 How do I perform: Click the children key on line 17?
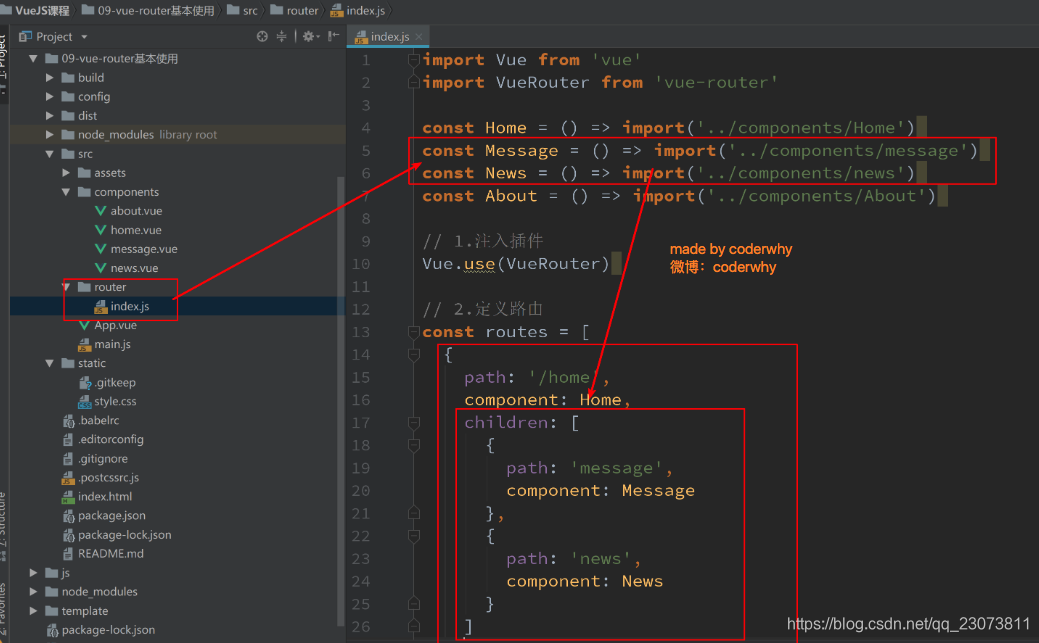click(506, 422)
